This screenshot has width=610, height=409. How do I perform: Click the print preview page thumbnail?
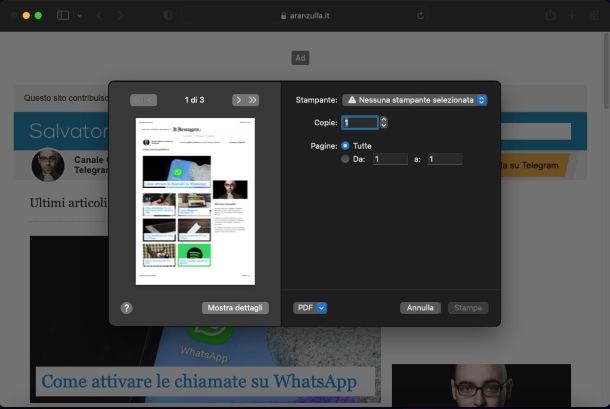195,201
